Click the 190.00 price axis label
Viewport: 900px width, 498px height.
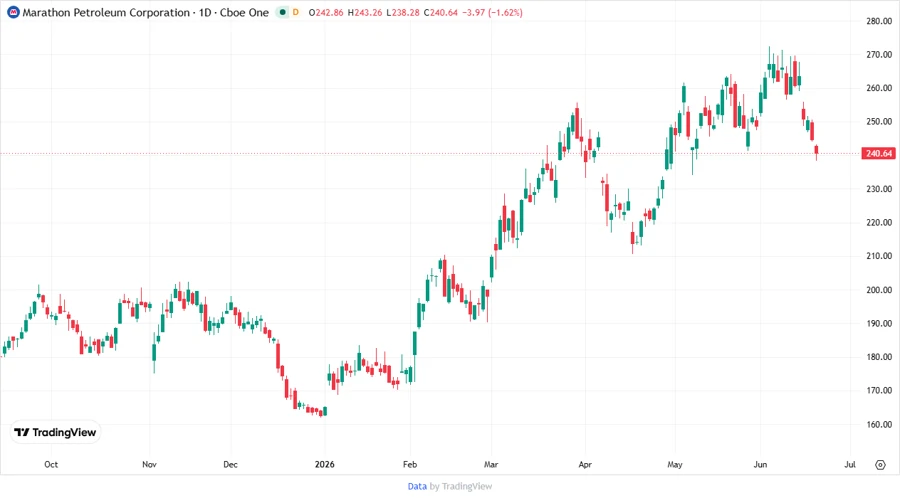coord(879,323)
